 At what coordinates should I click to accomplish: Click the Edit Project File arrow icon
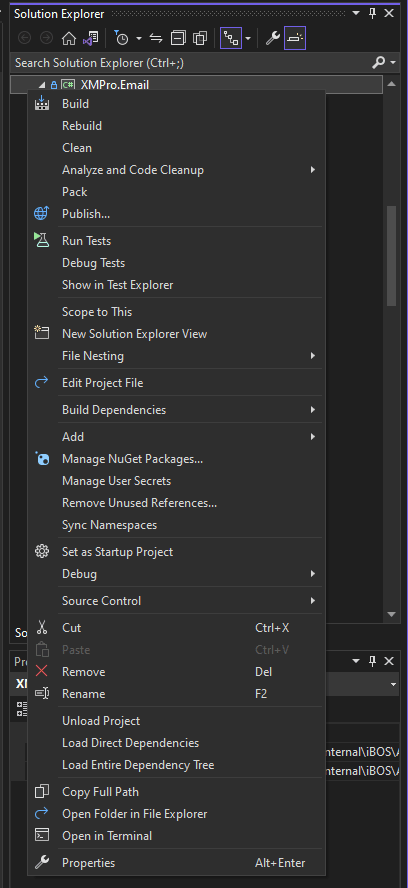[x=42, y=383]
